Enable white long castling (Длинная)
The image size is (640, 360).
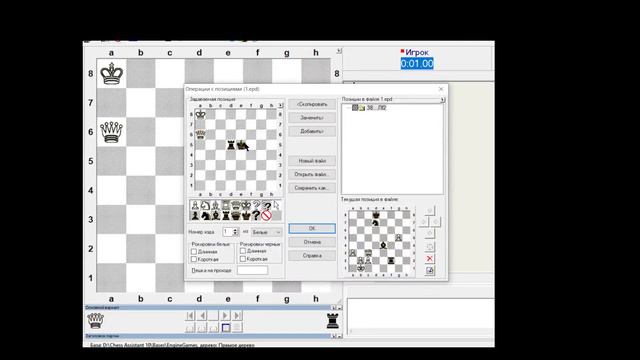click(x=194, y=251)
